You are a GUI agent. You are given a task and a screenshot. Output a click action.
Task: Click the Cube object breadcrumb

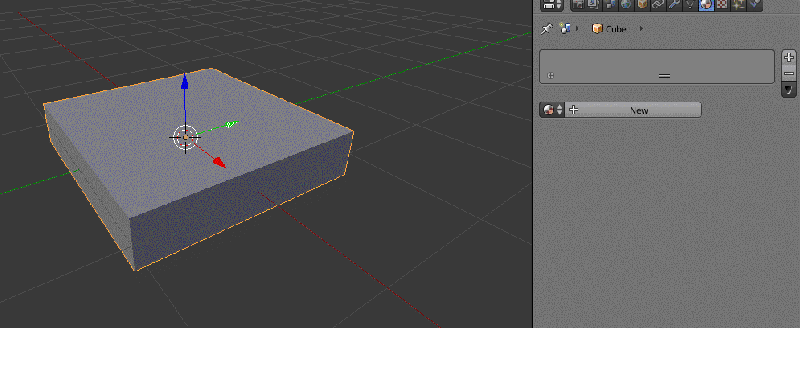pyautogui.click(x=609, y=29)
